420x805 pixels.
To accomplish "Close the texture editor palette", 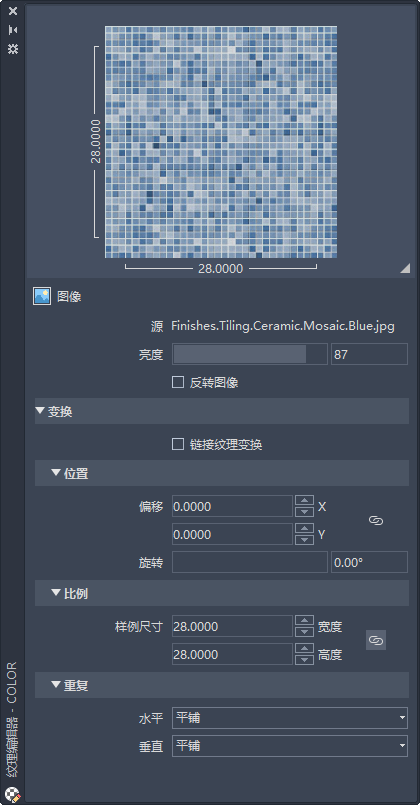I will click(13, 11).
